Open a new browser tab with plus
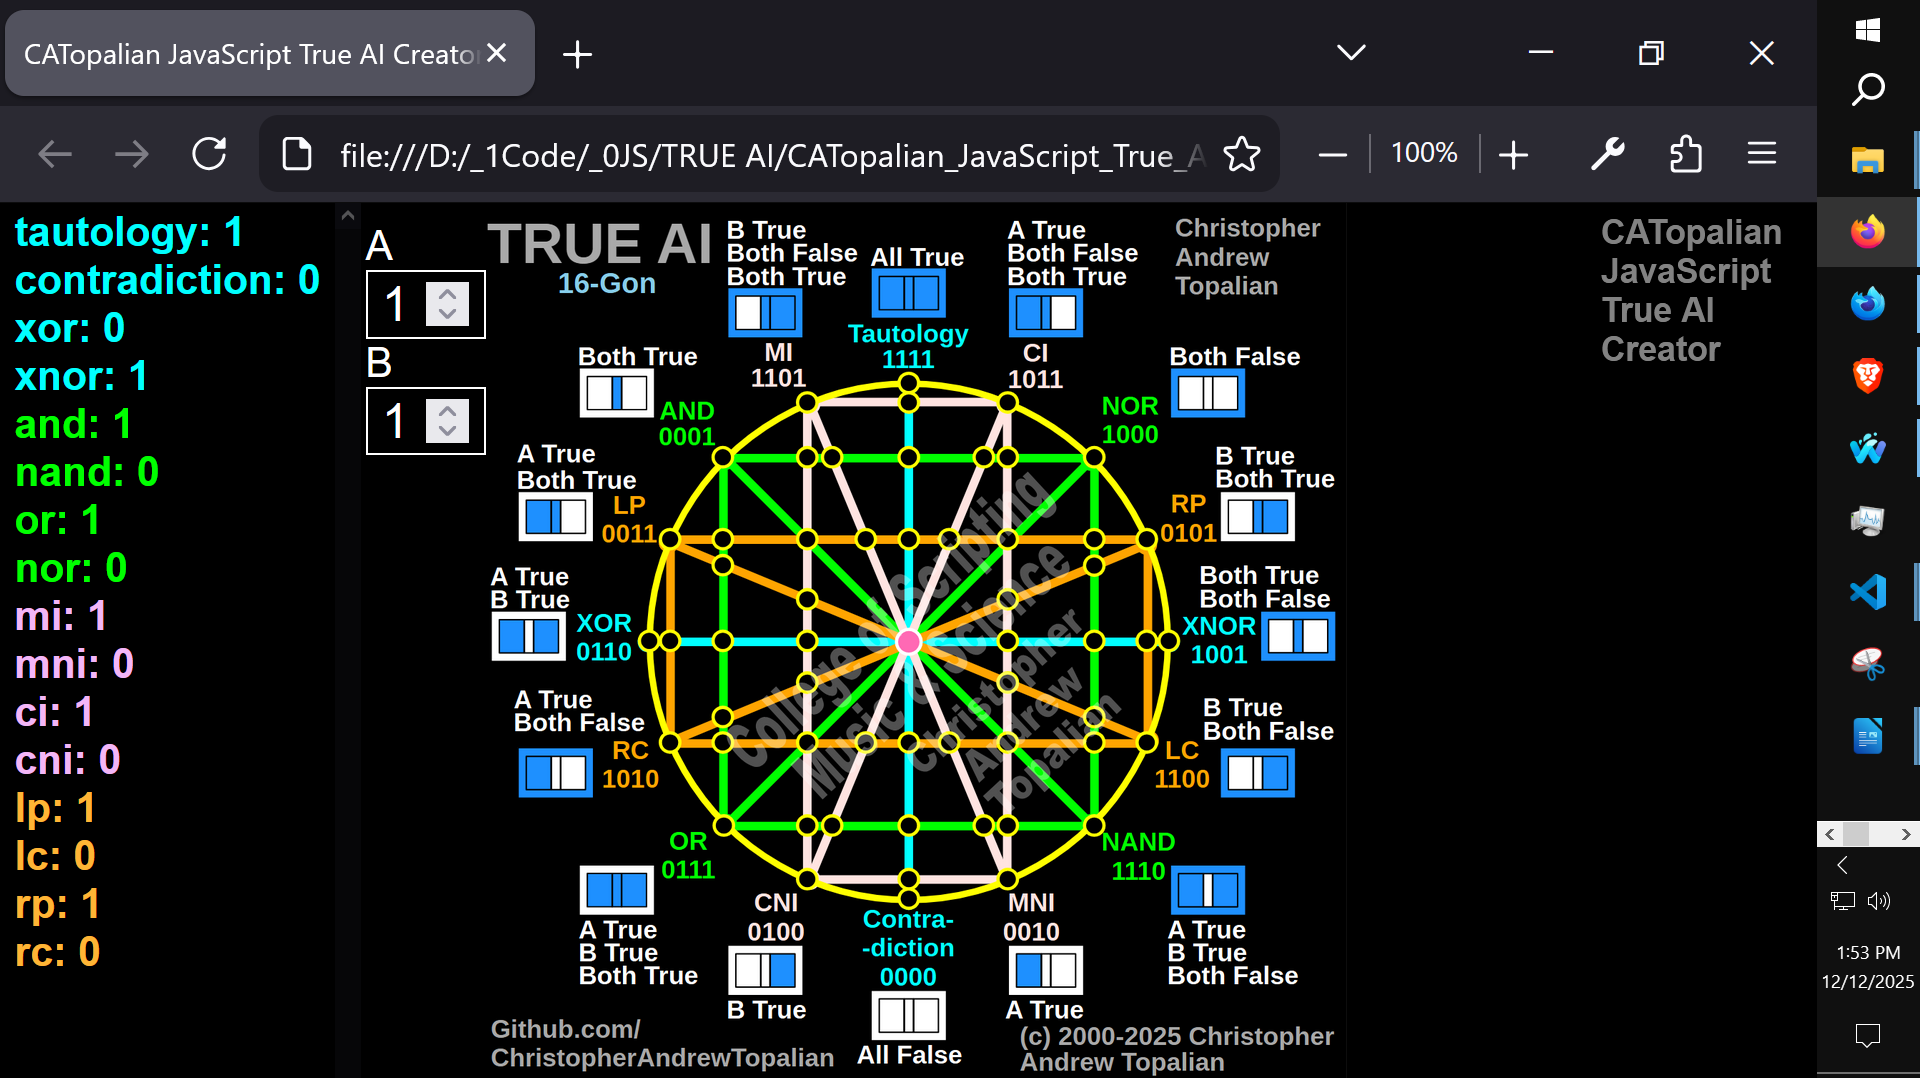Screen dimensions: 1920x1078 click(577, 53)
